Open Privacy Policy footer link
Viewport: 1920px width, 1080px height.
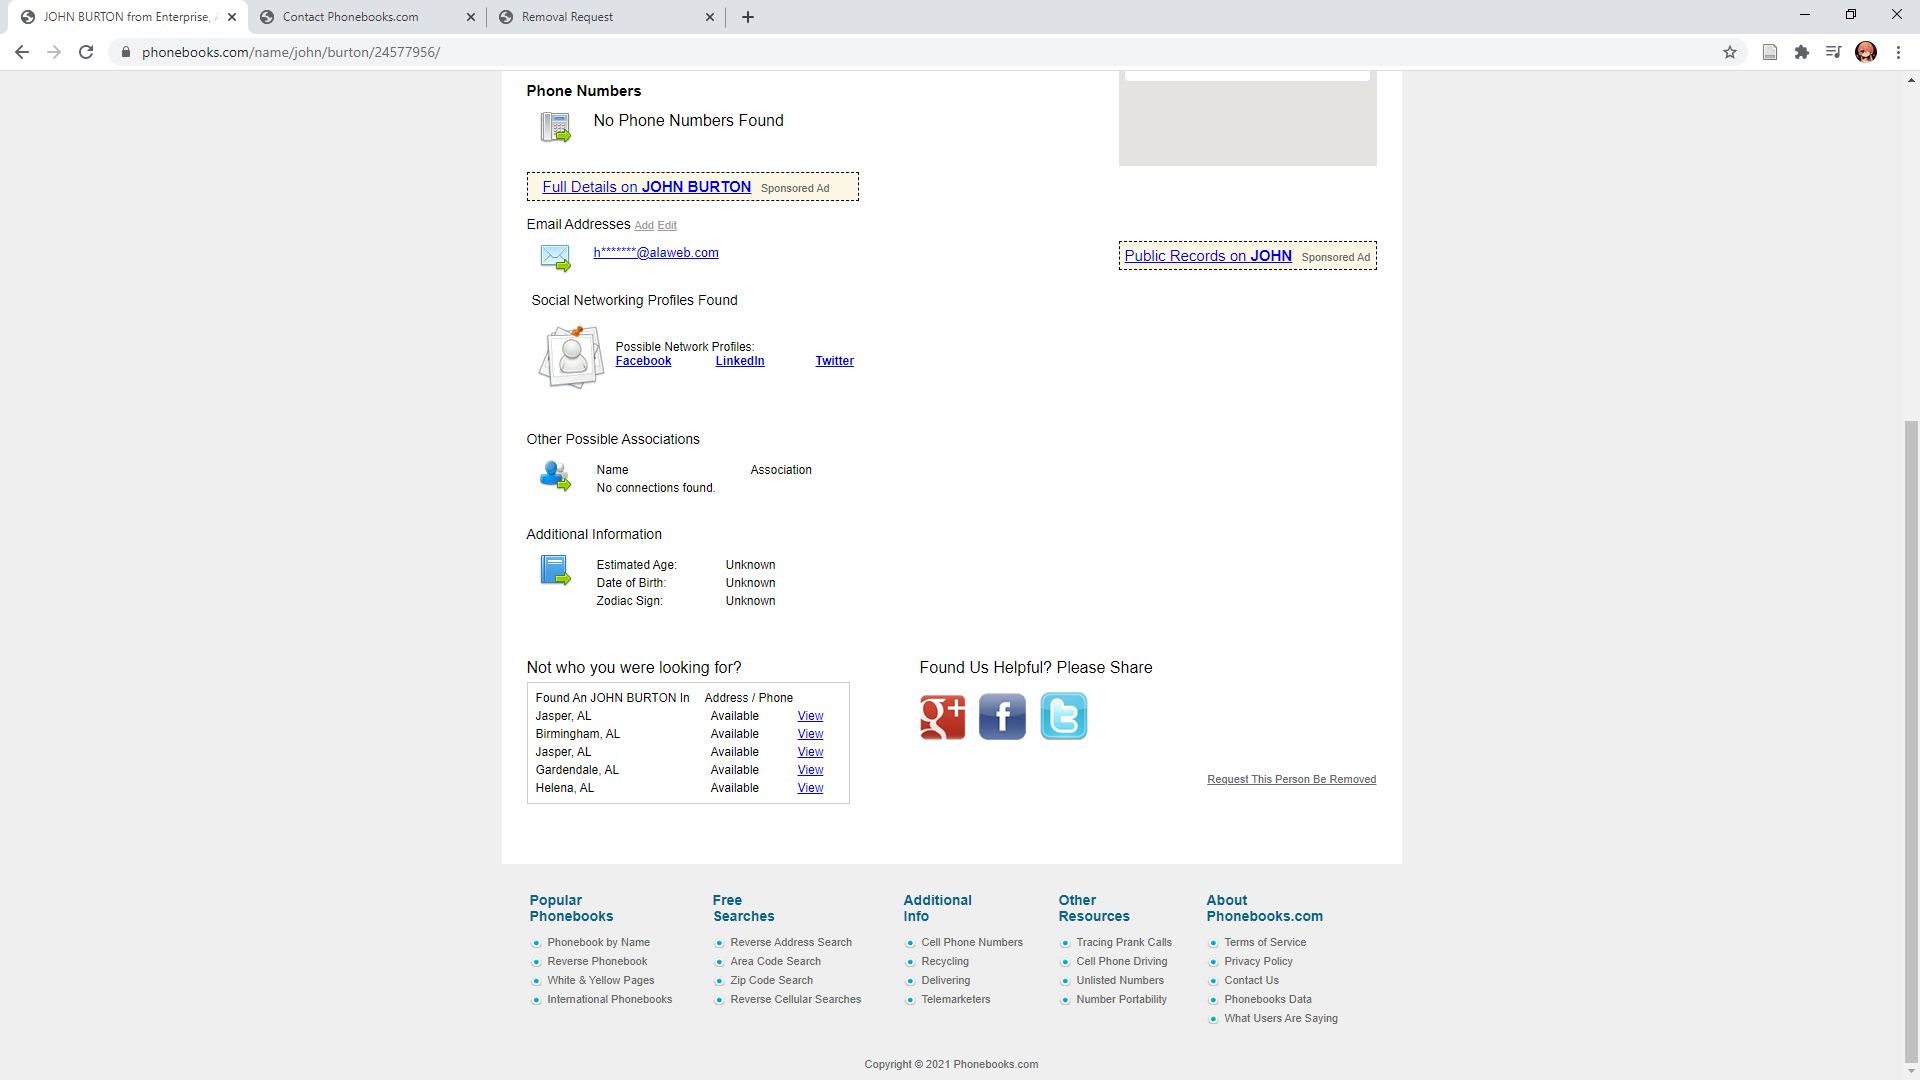click(1258, 961)
